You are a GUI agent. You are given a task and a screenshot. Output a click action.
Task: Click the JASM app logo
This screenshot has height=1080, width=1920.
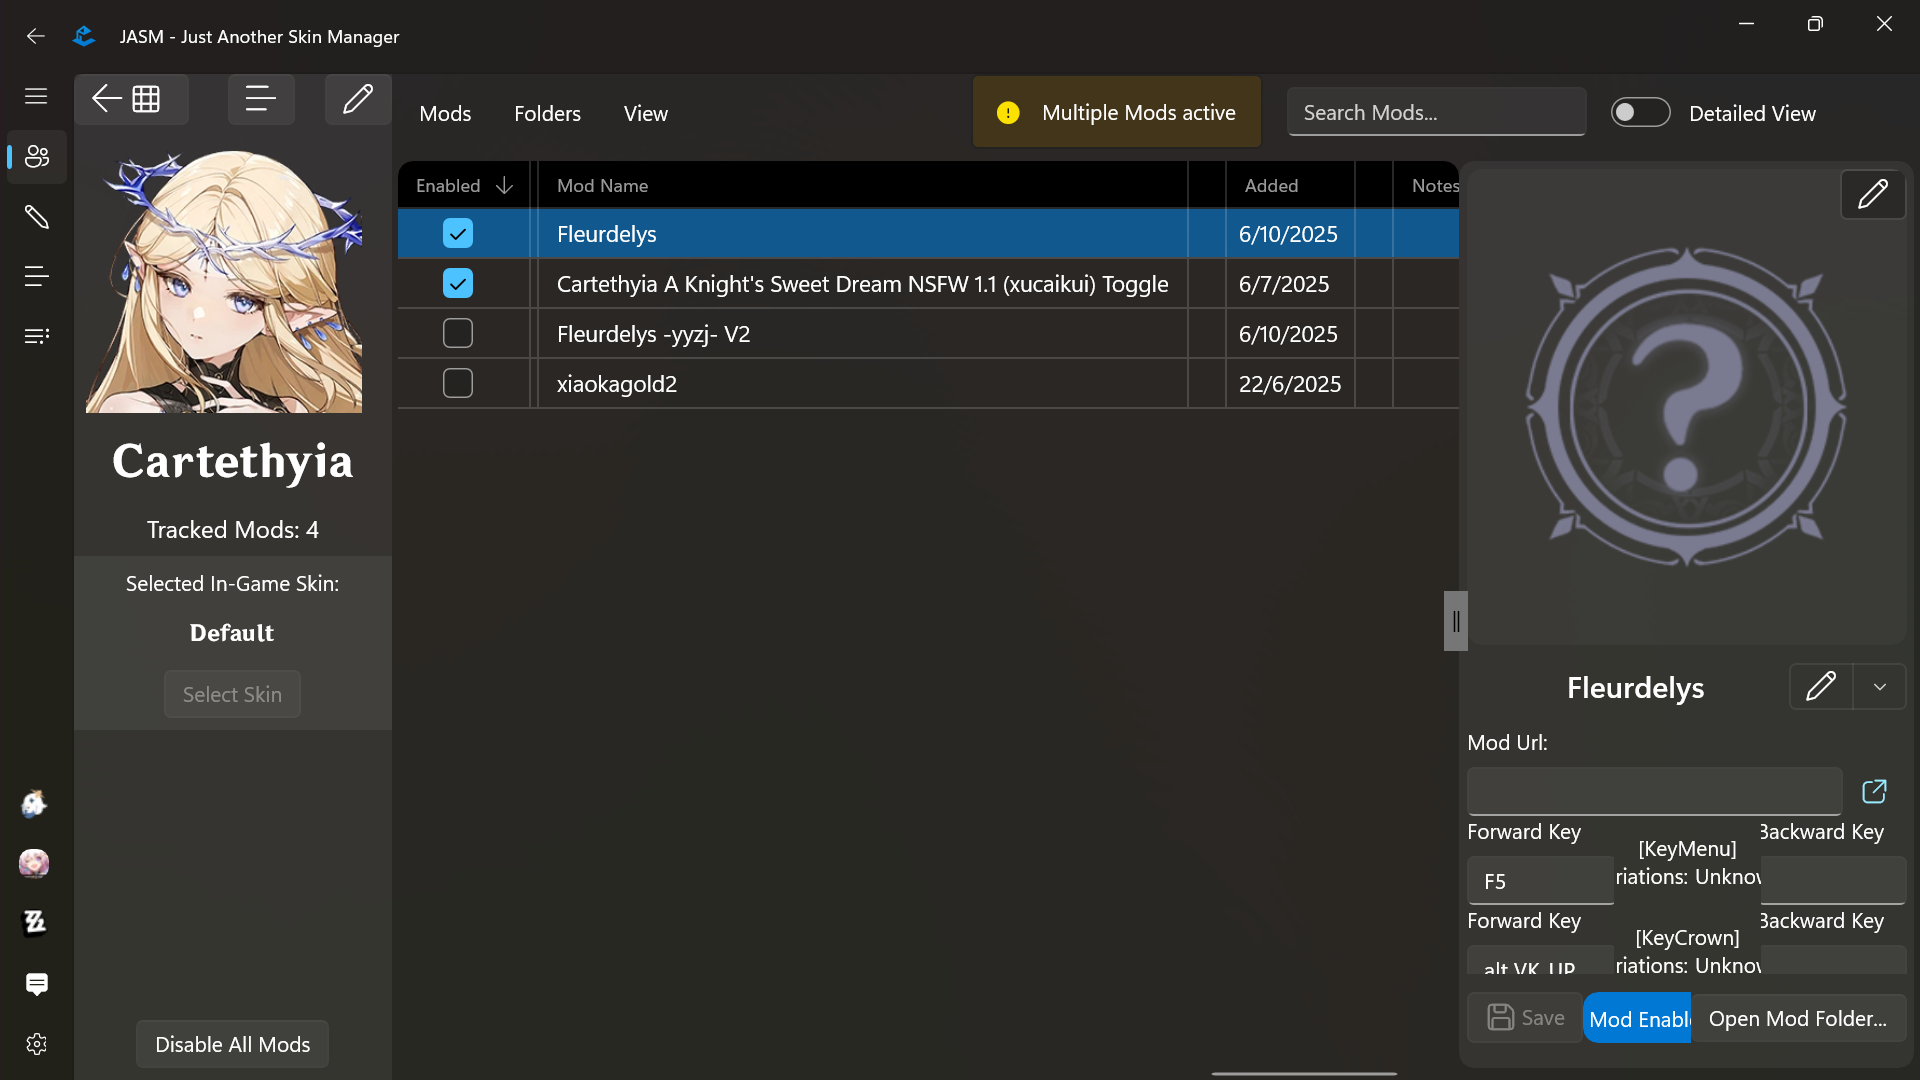click(x=84, y=36)
